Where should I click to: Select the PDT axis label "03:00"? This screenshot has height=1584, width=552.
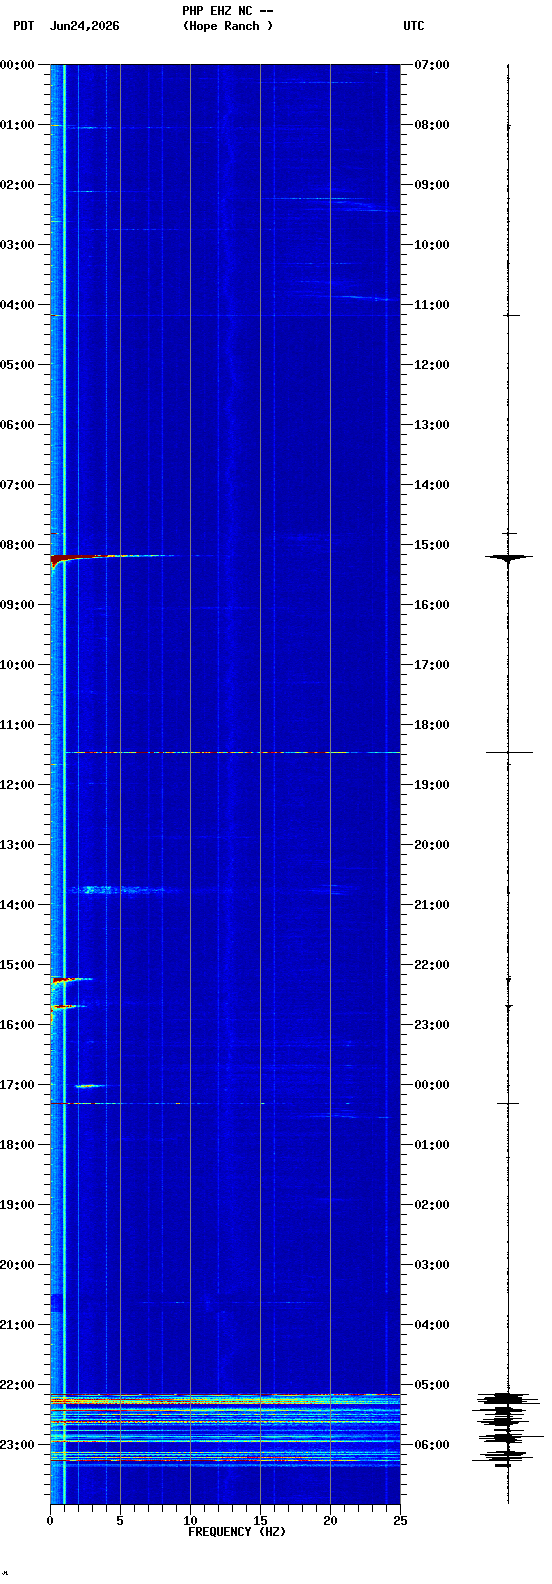tap(18, 245)
